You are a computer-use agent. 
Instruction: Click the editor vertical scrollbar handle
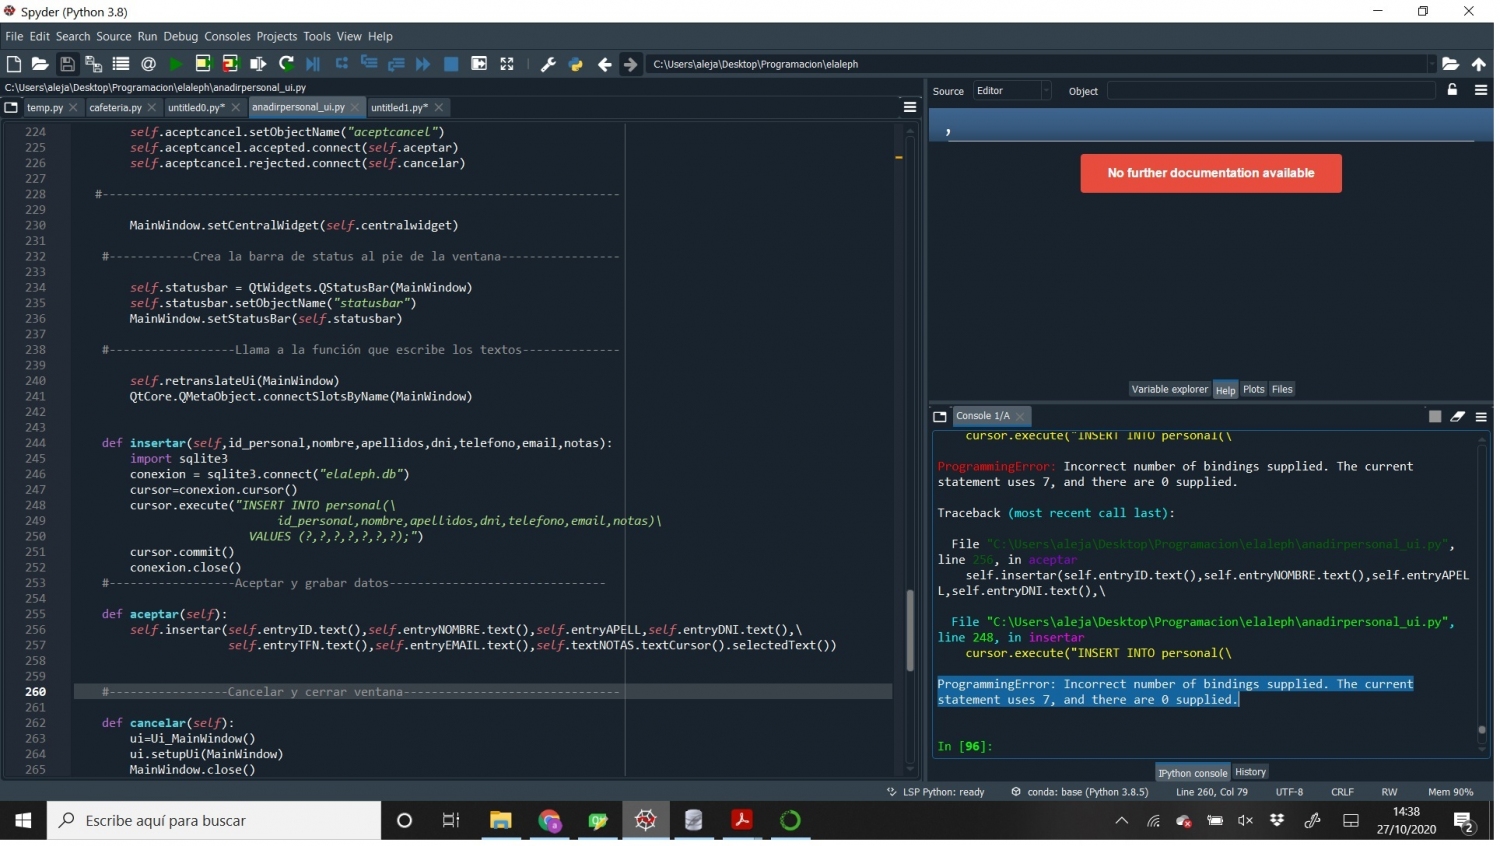[909, 630]
